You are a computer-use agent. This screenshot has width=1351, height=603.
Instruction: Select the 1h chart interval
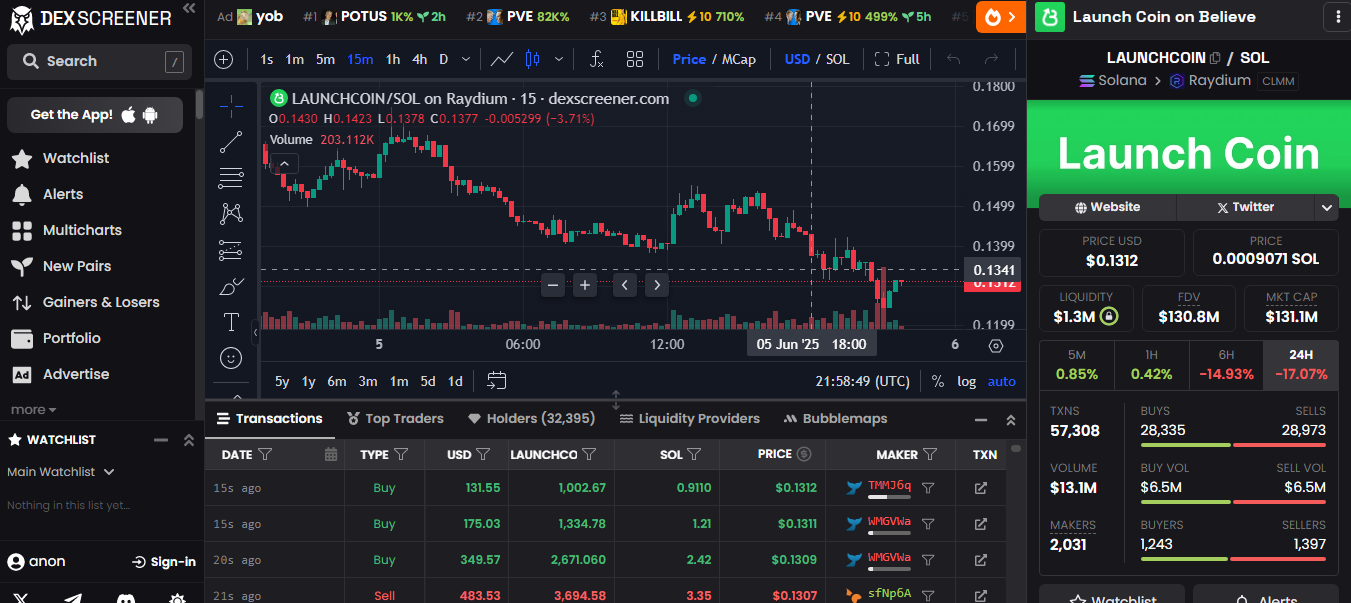pos(393,59)
